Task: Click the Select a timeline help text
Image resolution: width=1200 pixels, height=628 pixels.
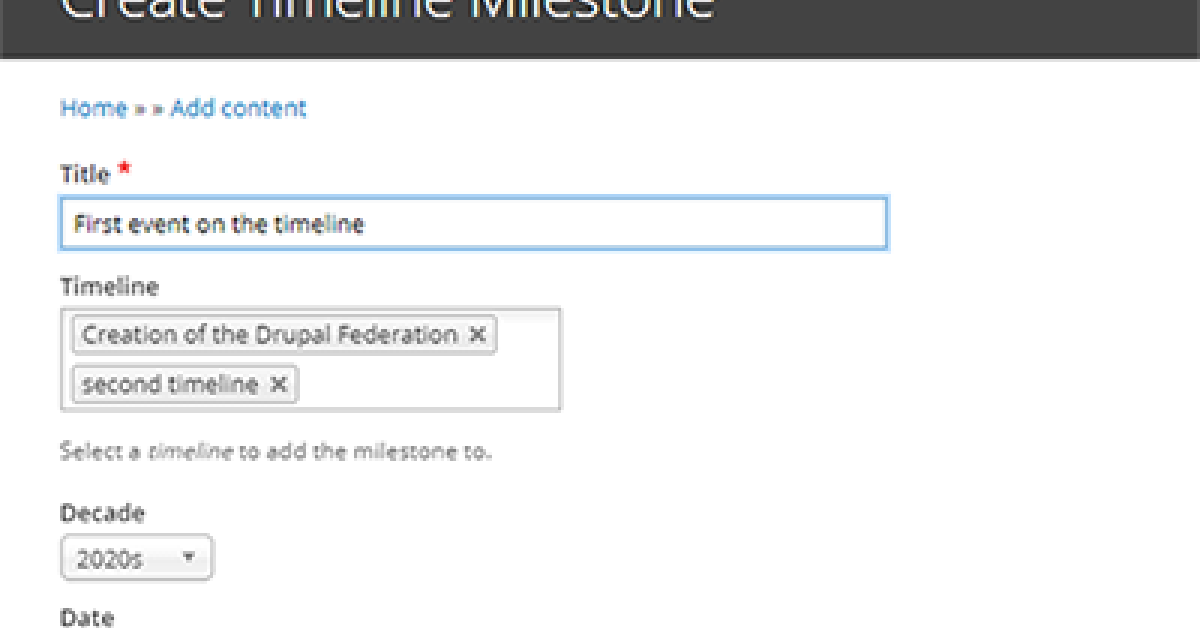Action: (276, 451)
